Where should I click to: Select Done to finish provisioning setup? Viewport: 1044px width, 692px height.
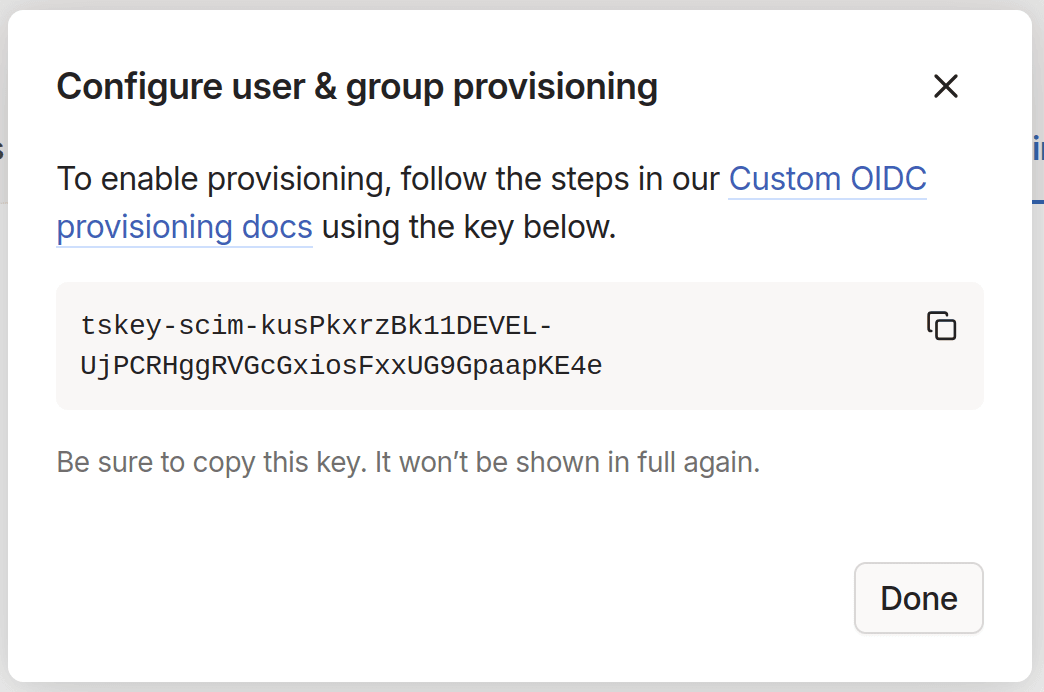[x=918, y=597]
